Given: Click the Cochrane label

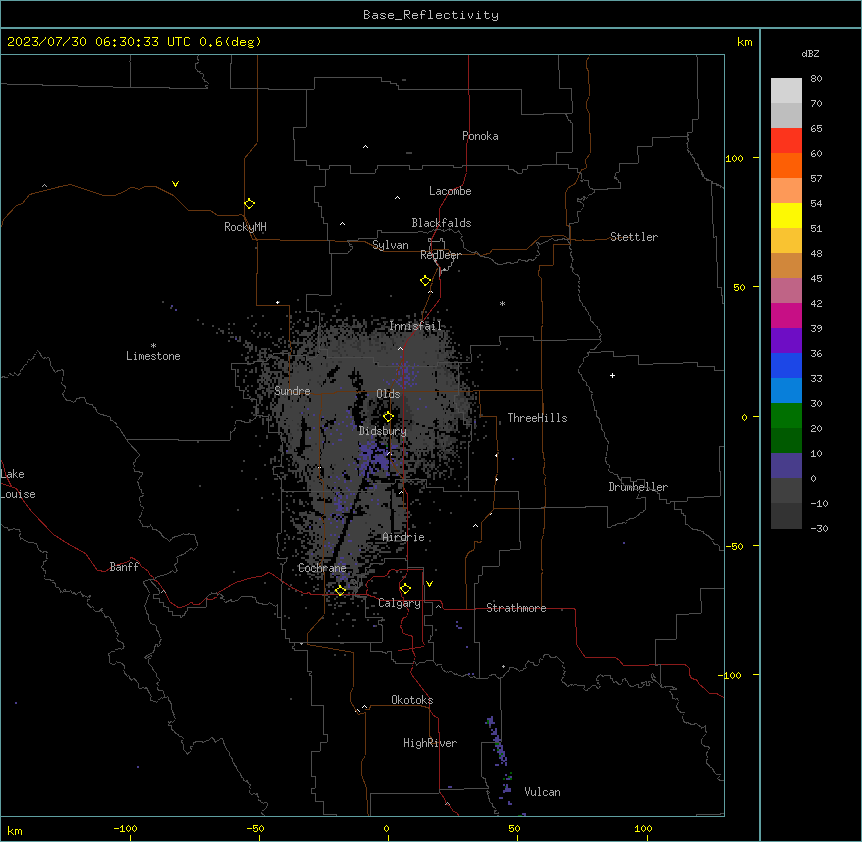Looking at the screenshot, I should point(322,568).
